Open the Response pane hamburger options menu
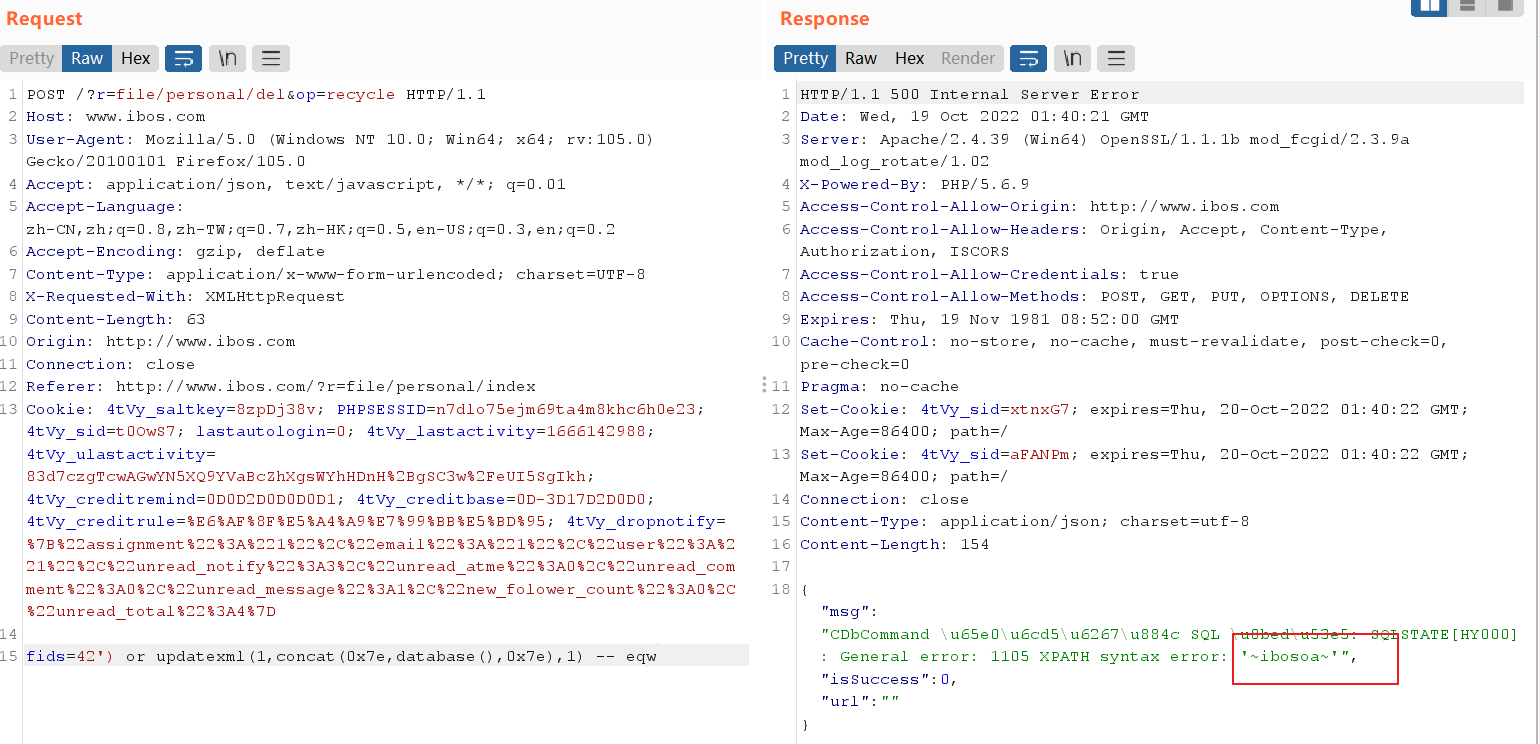The image size is (1540, 744). coord(1116,58)
